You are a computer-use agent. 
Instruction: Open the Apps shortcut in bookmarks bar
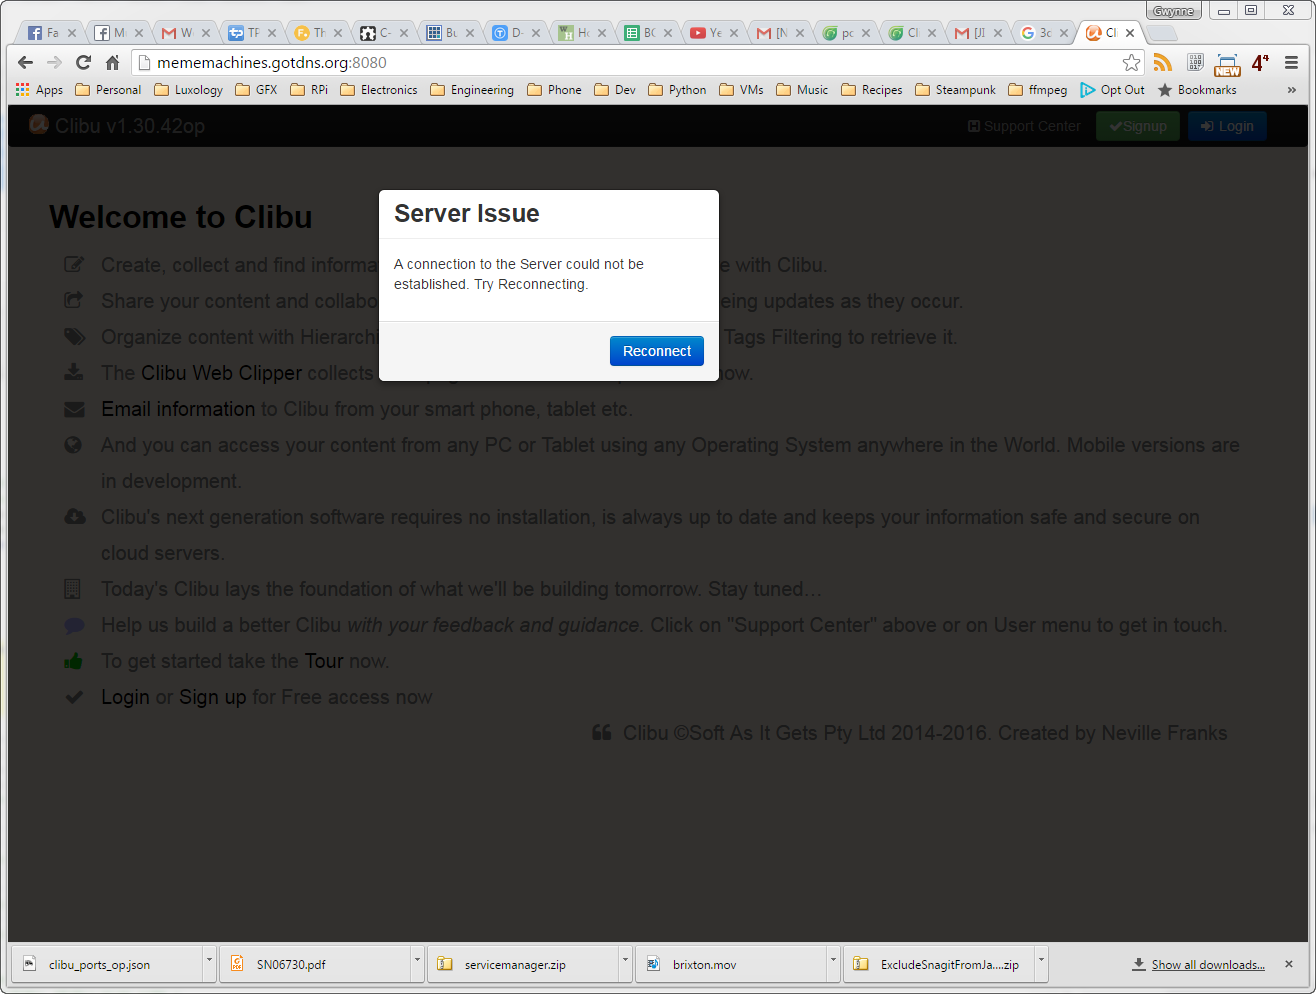39,90
